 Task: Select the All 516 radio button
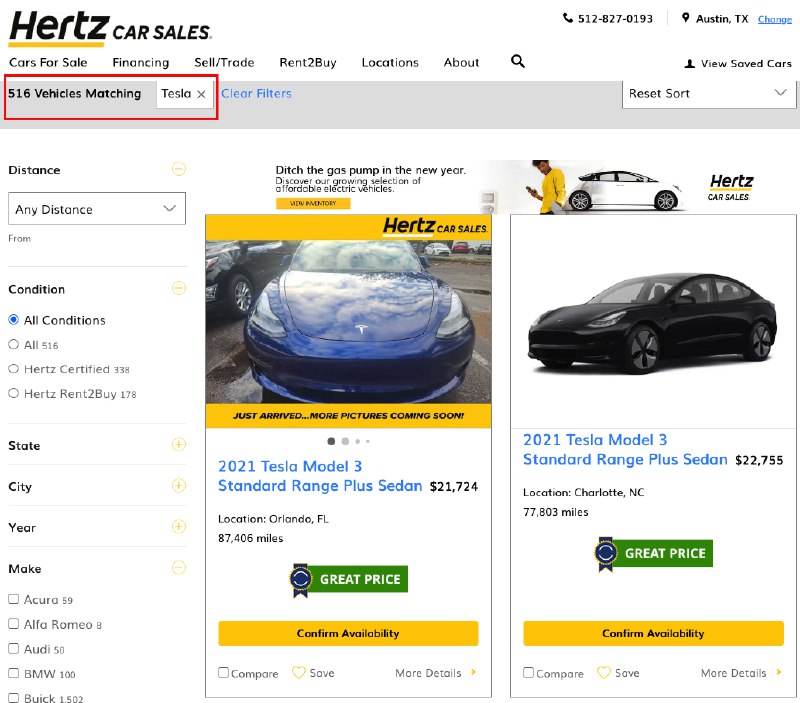[x=14, y=344]
